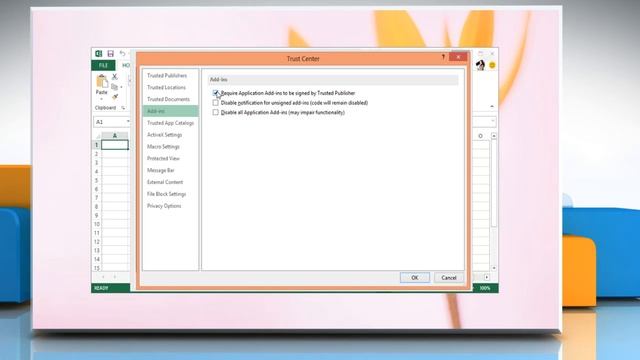The height and width of the screenshot is (360, 640).
Task: Click the next sheet navigation arrow
Action: 114,277
